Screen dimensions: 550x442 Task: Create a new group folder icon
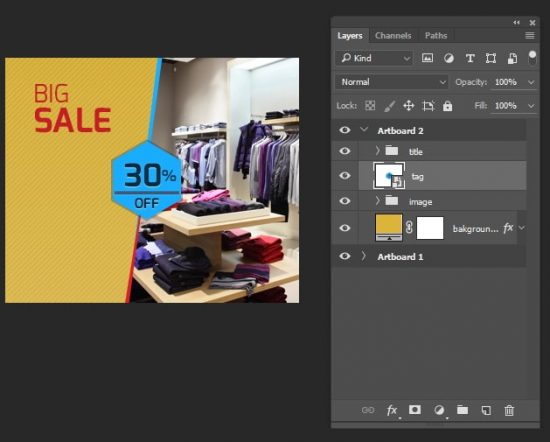click(462, 410)
